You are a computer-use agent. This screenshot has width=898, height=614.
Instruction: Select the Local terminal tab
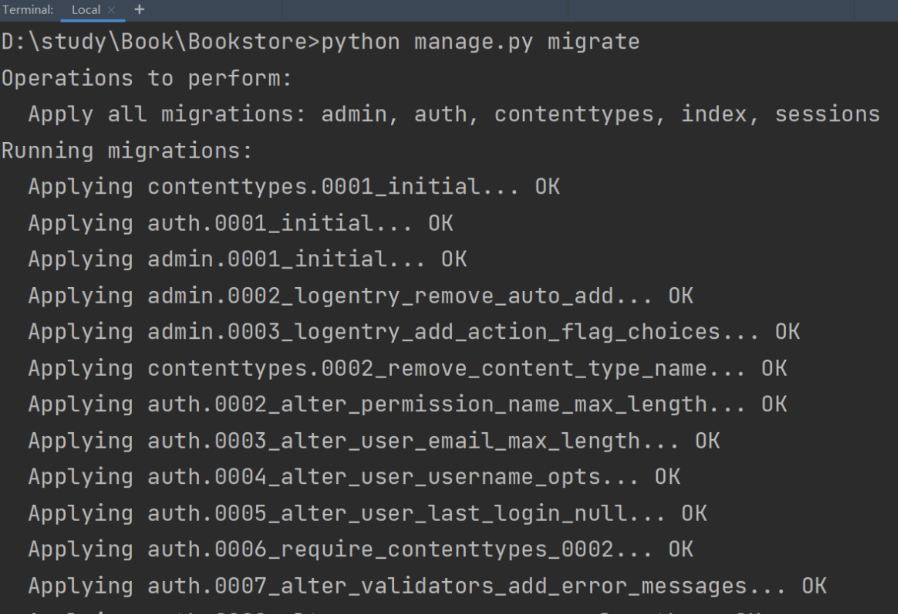(x=86, y=10)
